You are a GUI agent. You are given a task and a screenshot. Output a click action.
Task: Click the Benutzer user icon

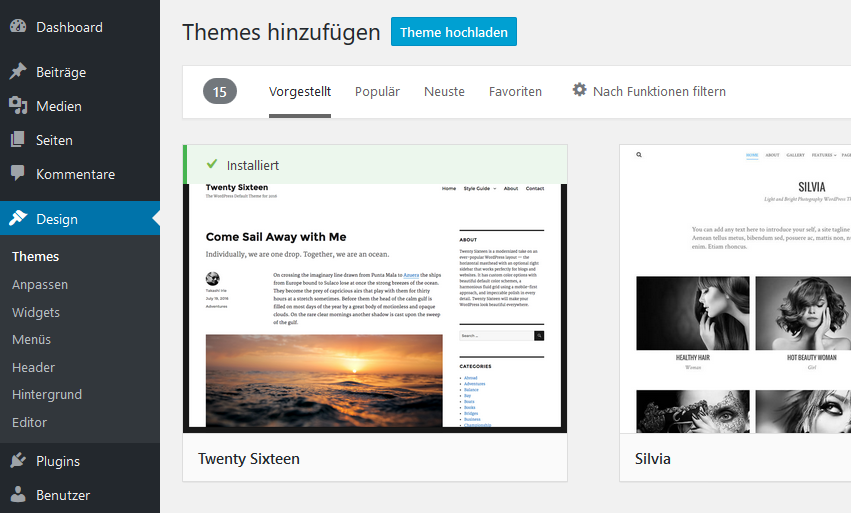click(x=18, y=494)
